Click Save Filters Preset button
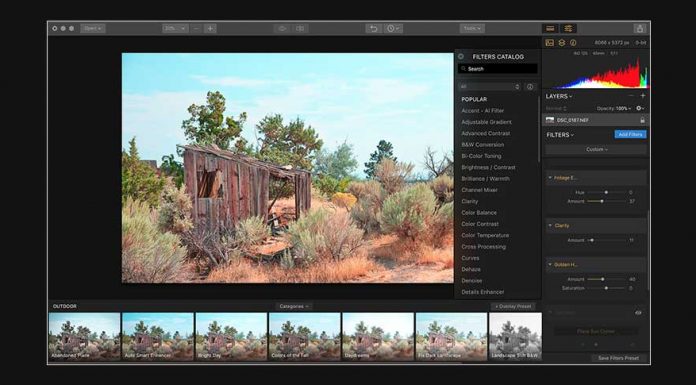 [x=618, y=358]
